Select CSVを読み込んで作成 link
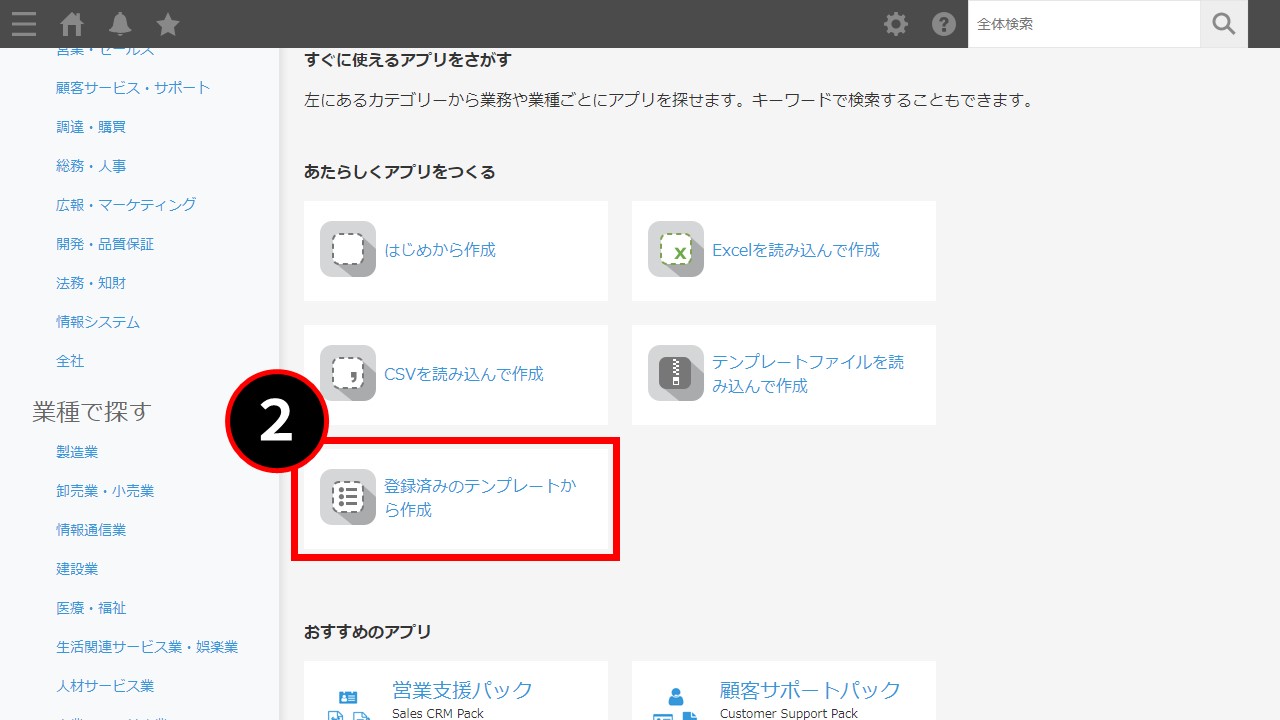The width and height of the screenshot is (1280, 720). 464,374
